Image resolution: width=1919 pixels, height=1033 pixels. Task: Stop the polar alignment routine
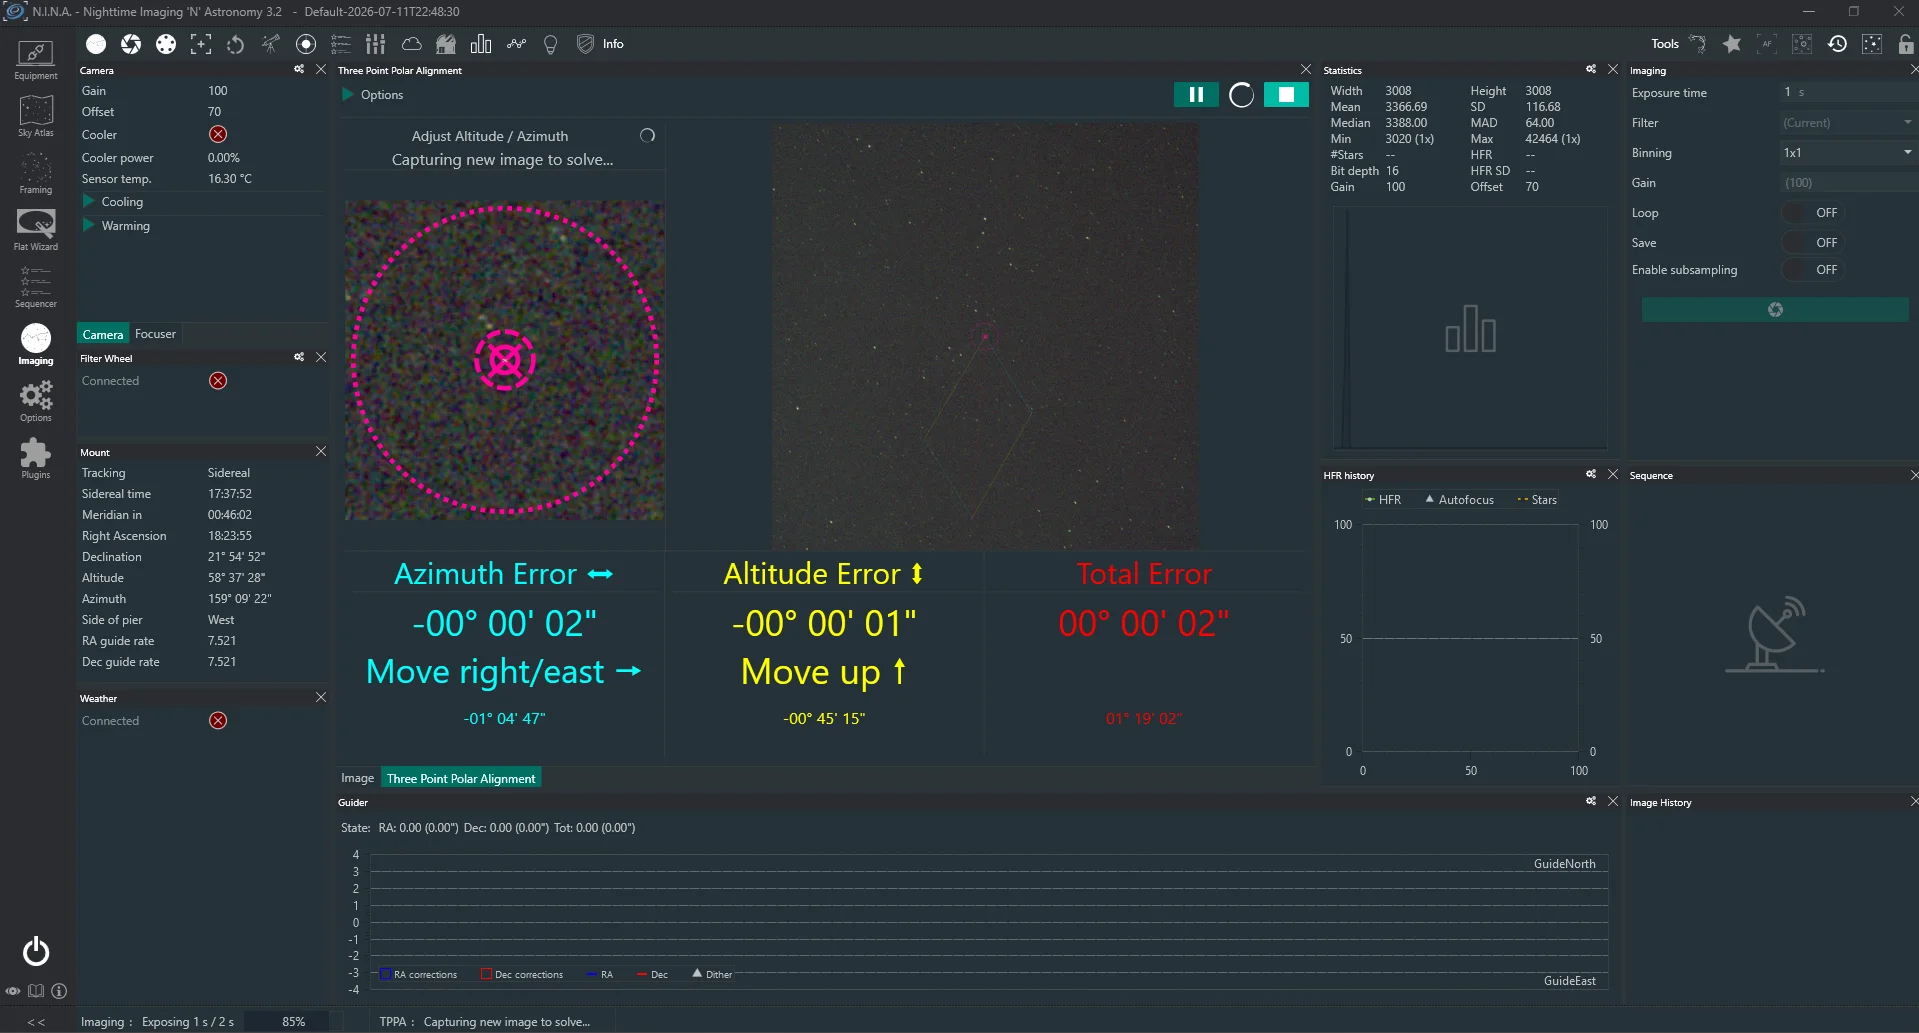tap(1286, 94)
